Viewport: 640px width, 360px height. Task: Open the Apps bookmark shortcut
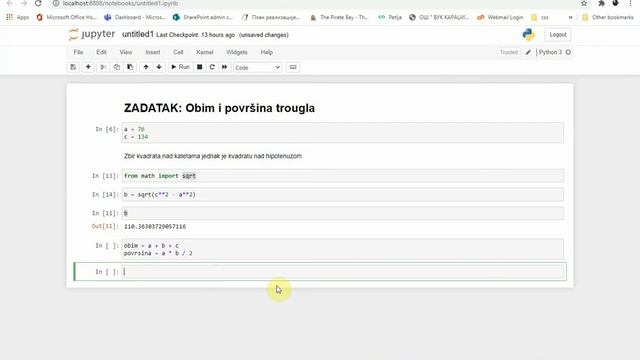18,17
